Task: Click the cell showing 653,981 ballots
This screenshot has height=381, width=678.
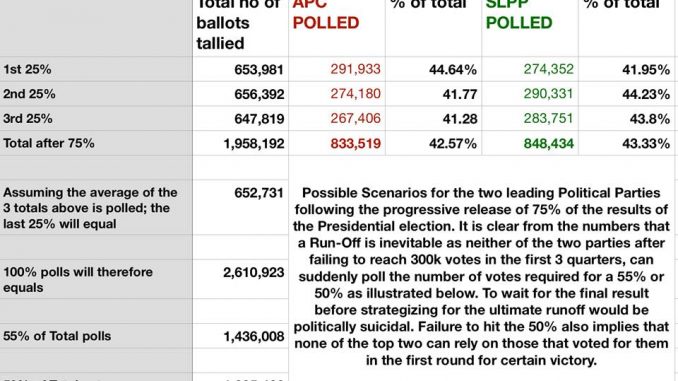Action: pyautogui.click(x=240, y=69)
